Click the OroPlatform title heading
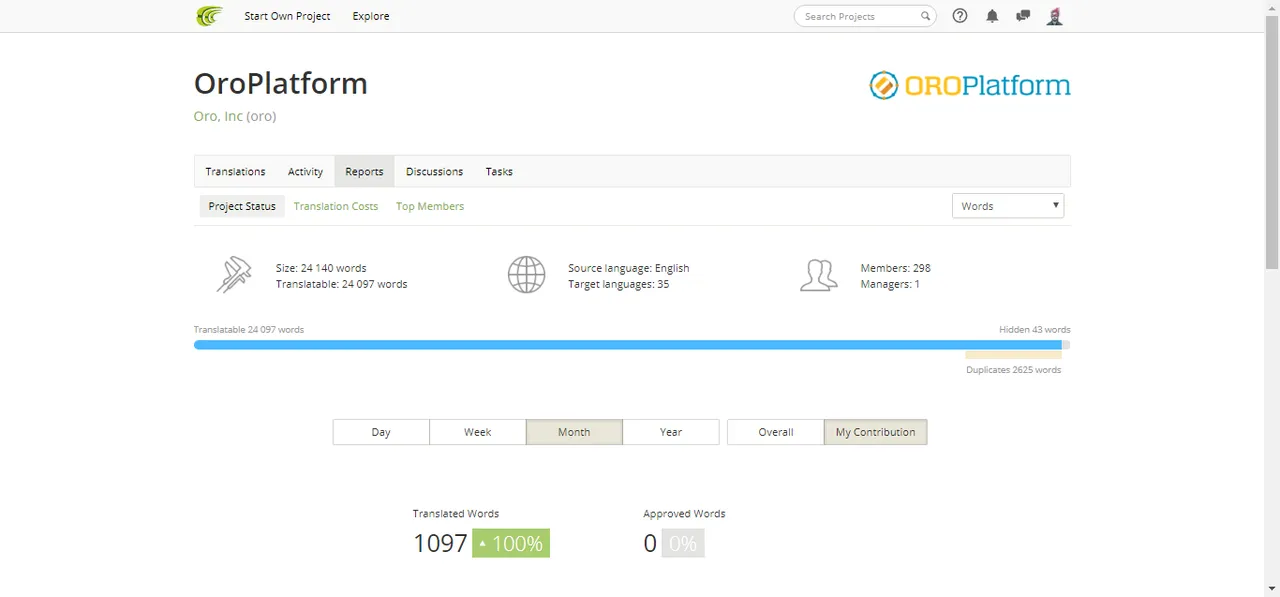 coord(281,83)
